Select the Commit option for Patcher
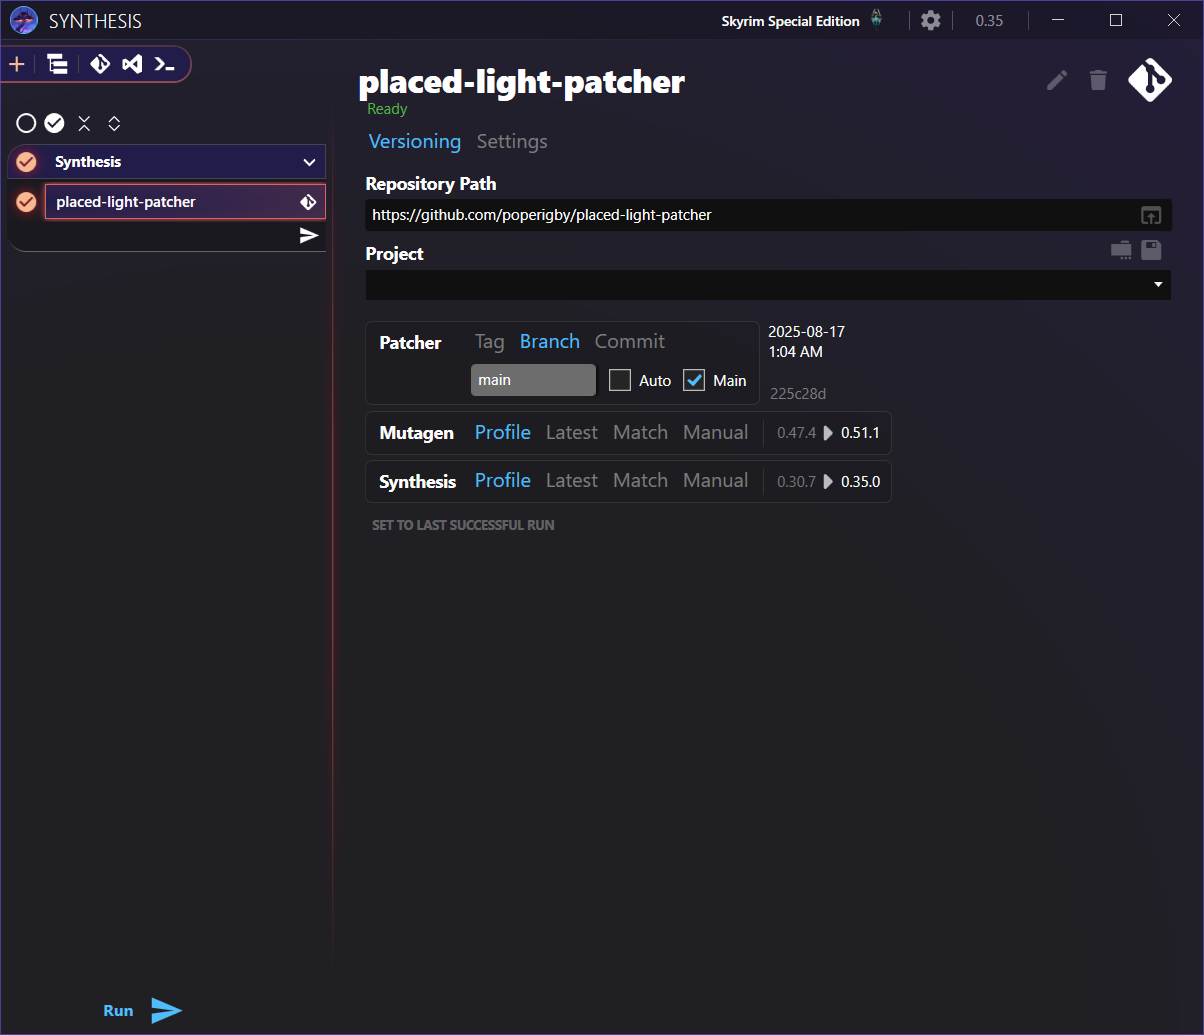Image resolution: width=1204 pixels, height=1035 pixels. click(629, 342)
